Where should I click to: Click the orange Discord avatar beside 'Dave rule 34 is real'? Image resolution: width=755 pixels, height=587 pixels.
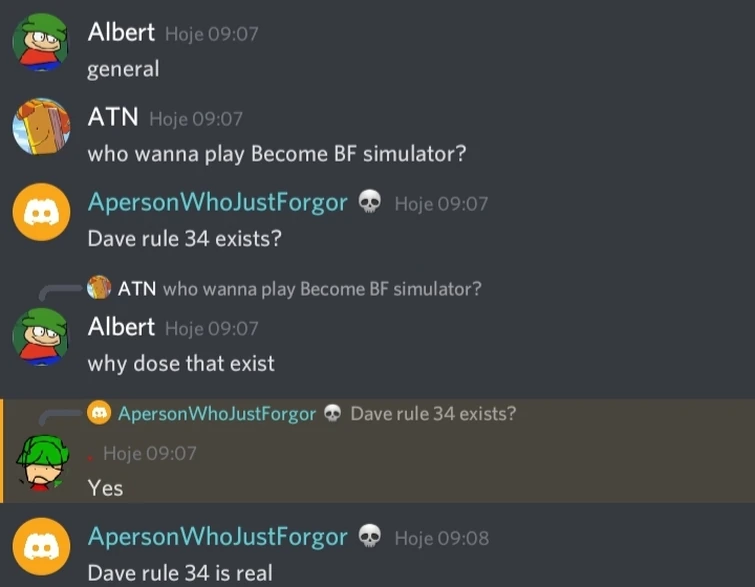point(41,547)
